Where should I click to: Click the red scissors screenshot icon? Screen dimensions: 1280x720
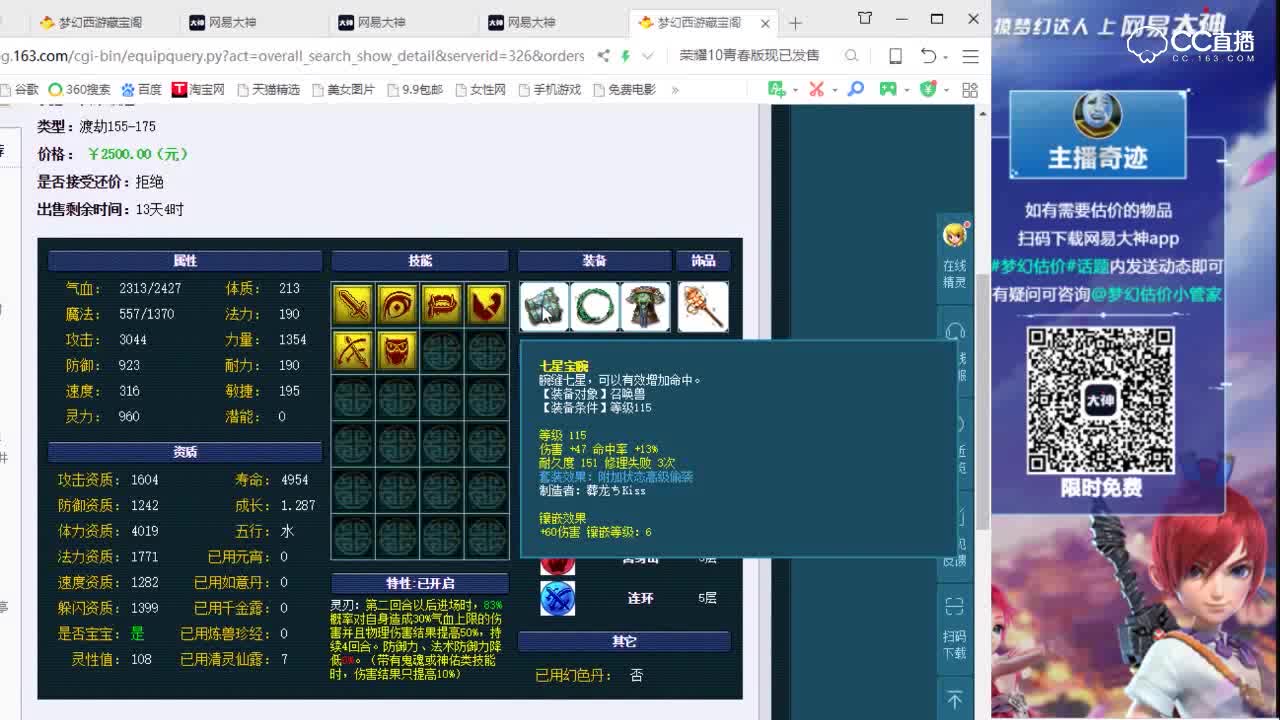817,89
